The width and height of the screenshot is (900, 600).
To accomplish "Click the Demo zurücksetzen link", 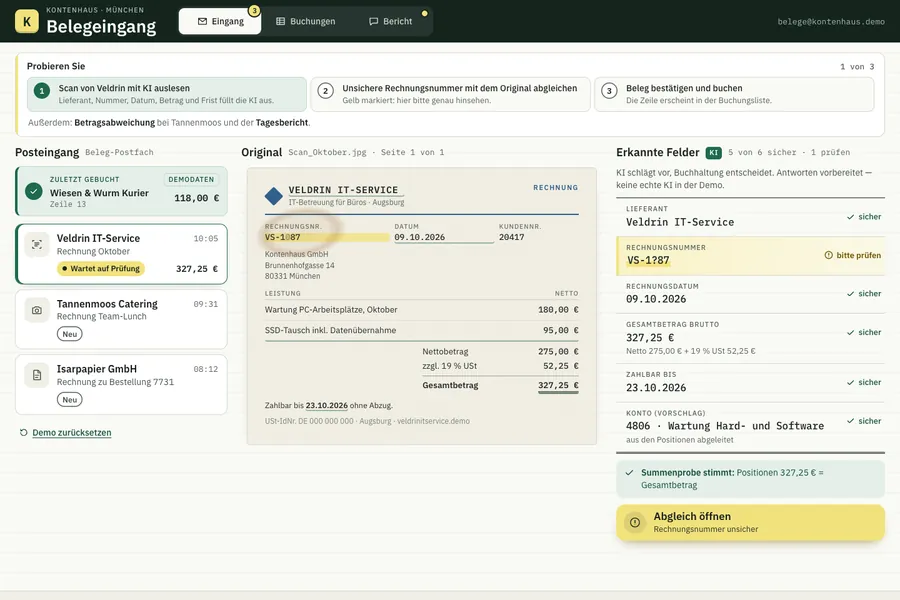I will pos(72,432).
